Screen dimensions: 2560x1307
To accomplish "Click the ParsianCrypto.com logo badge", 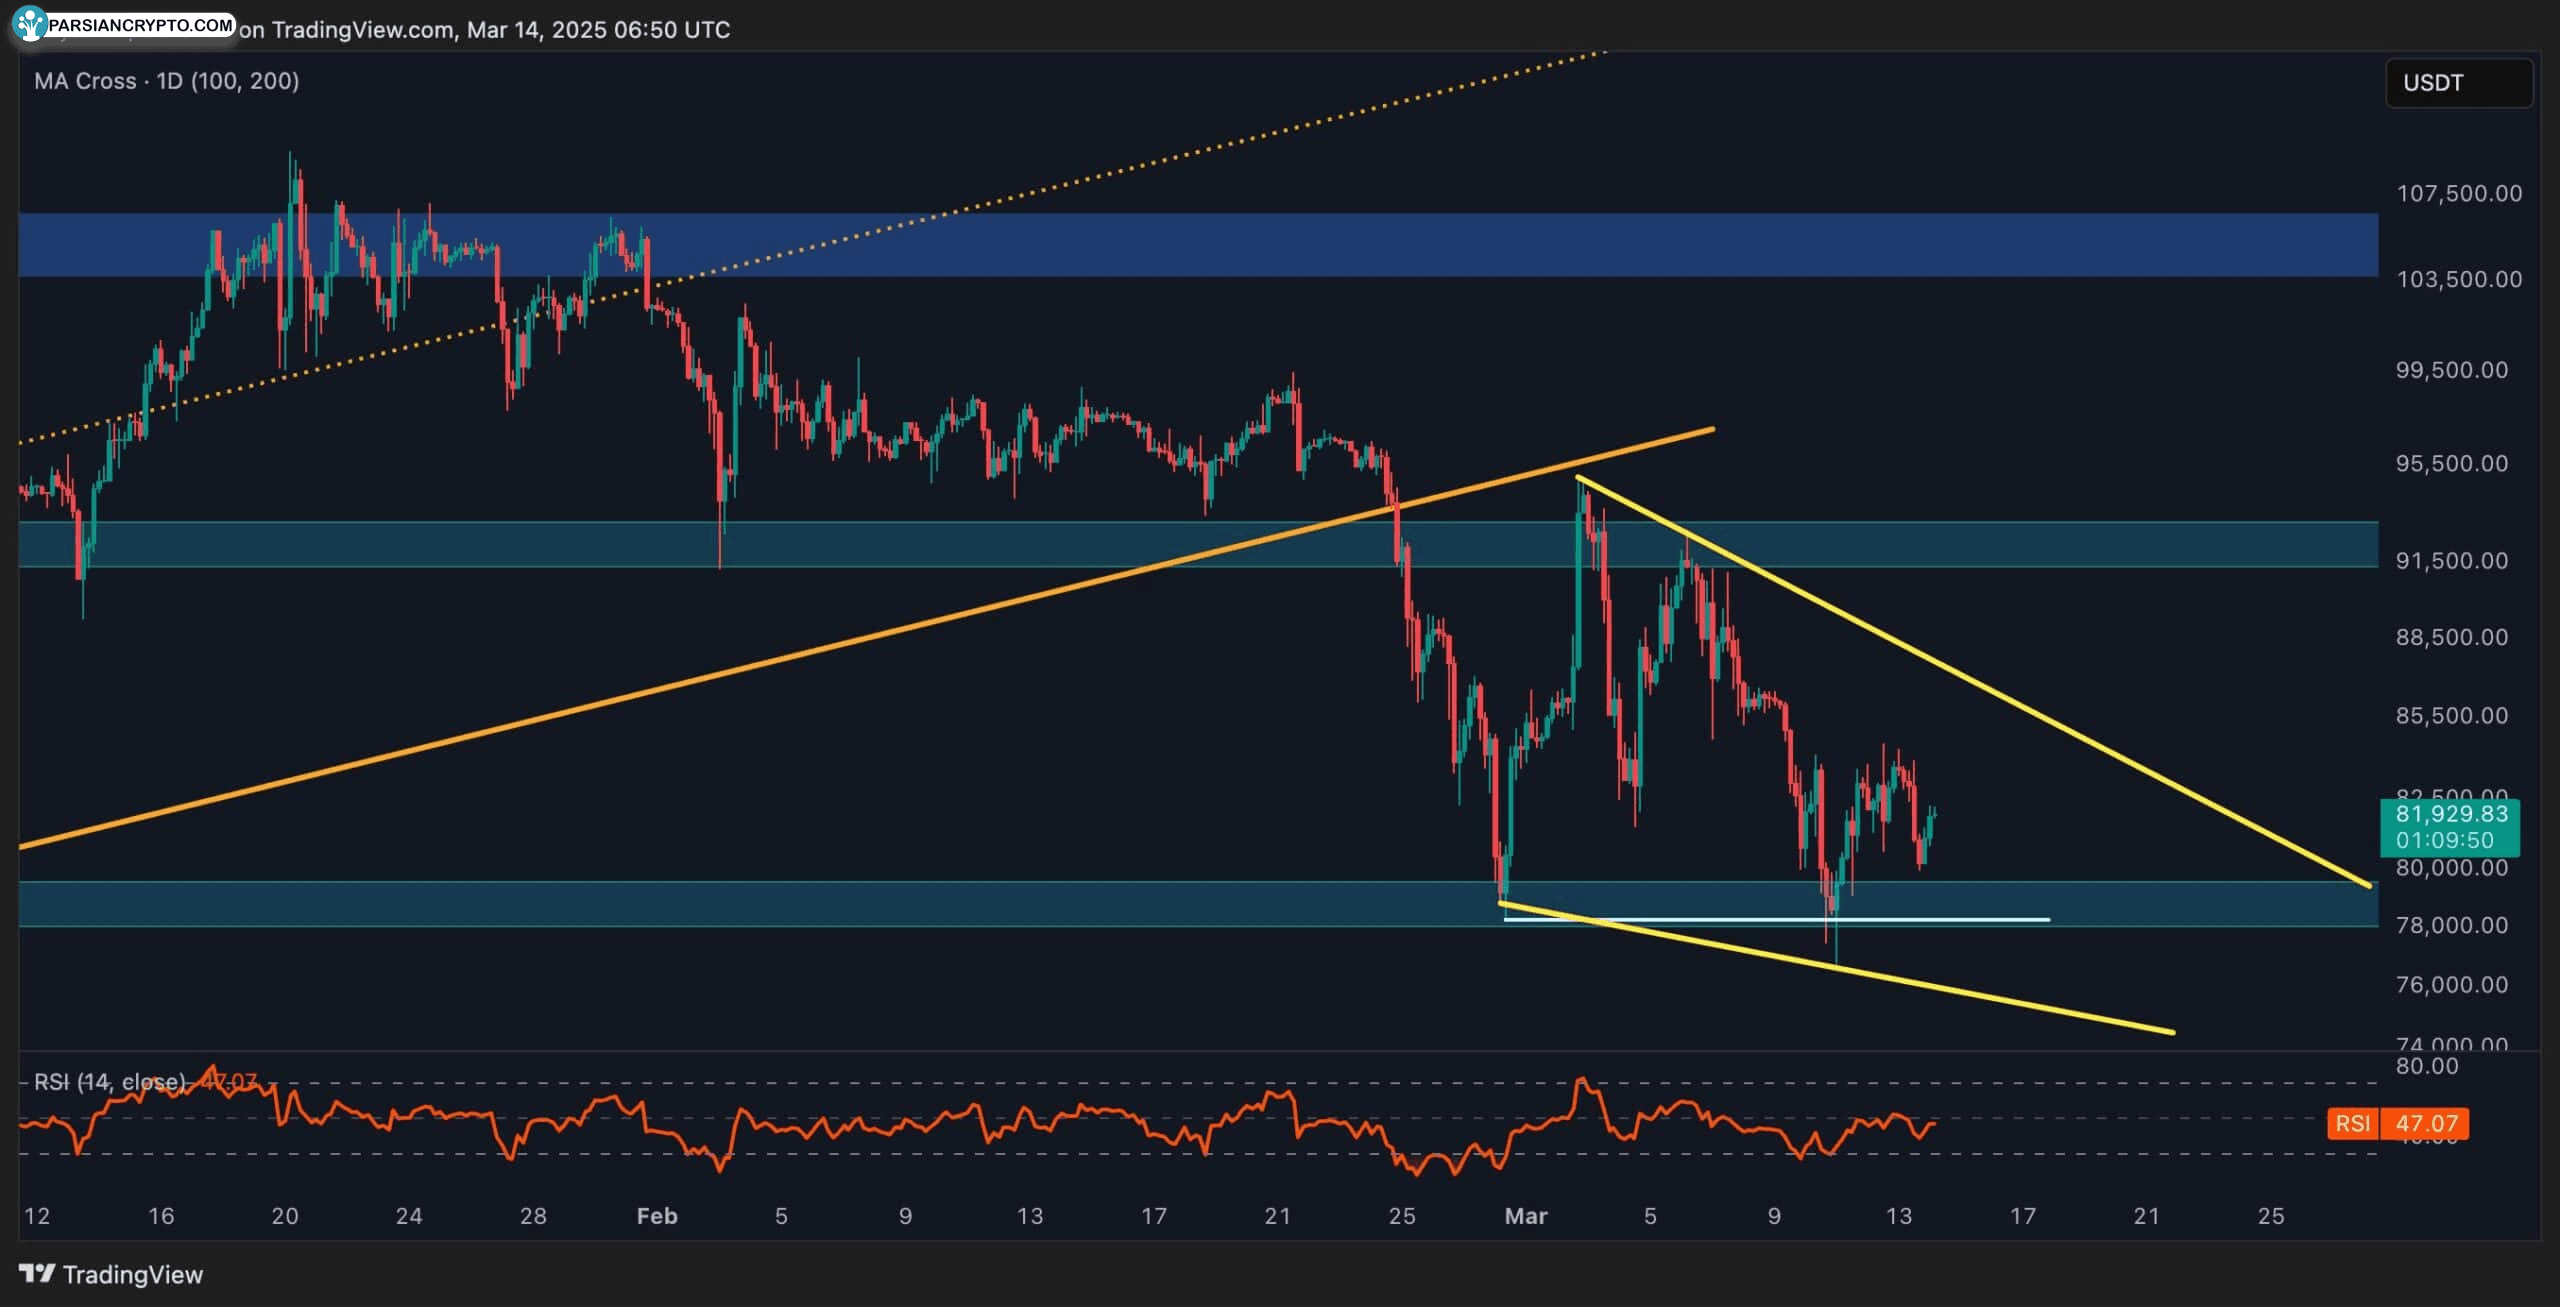I will [x=124, y=24].
